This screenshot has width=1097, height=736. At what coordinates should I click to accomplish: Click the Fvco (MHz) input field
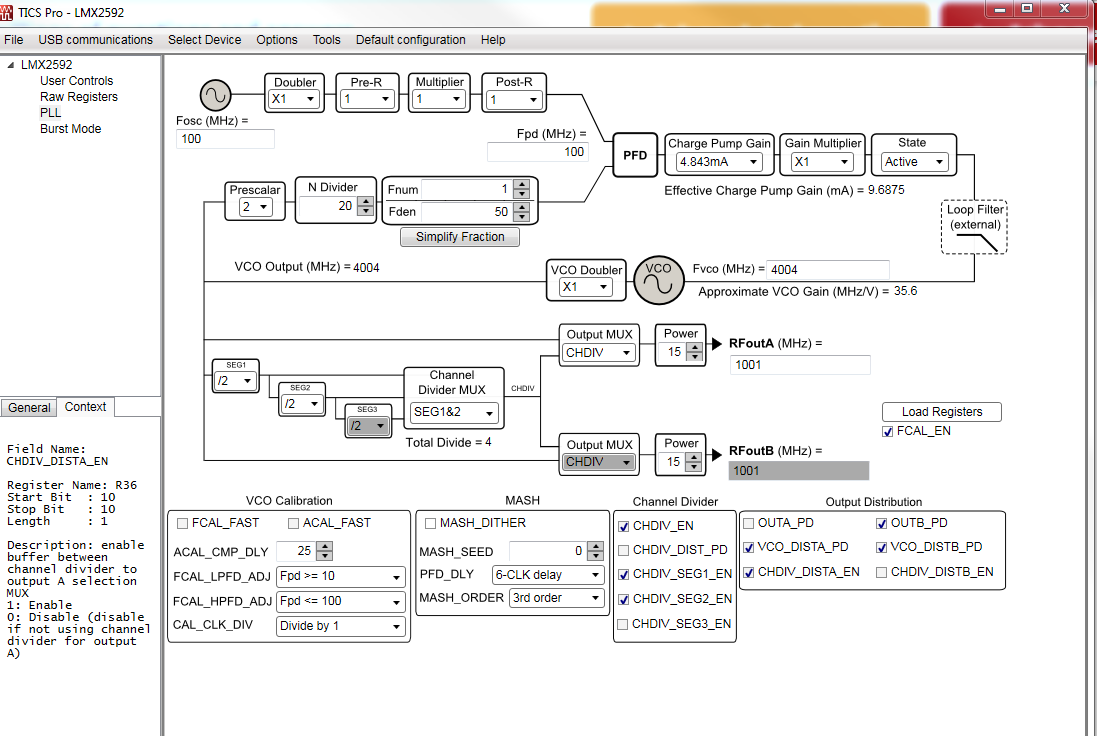click(x=828, y=269)
